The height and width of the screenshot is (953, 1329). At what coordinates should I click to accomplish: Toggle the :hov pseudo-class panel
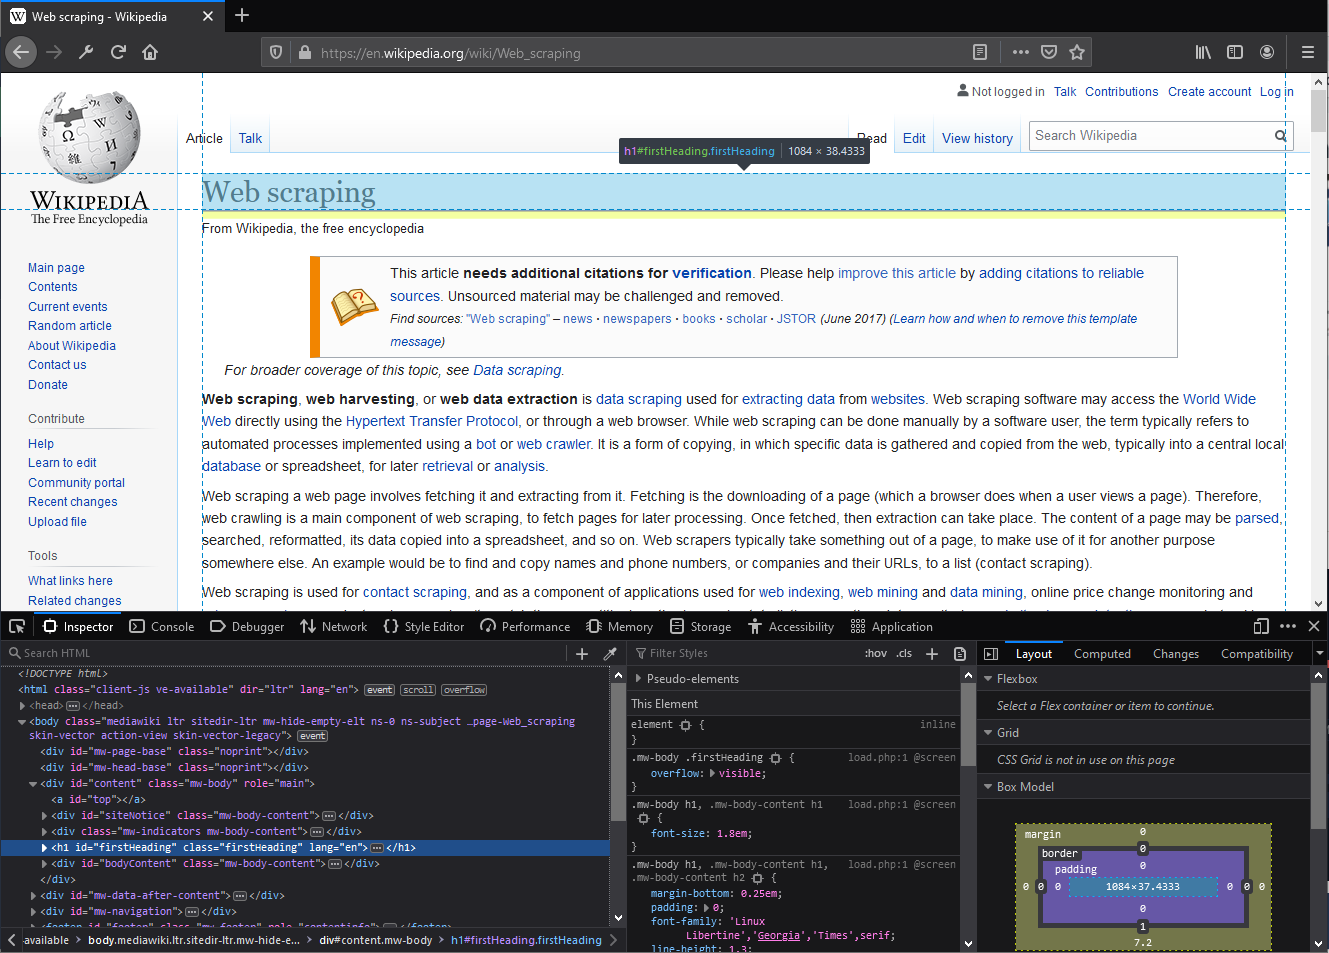click(x=876, y=653)
